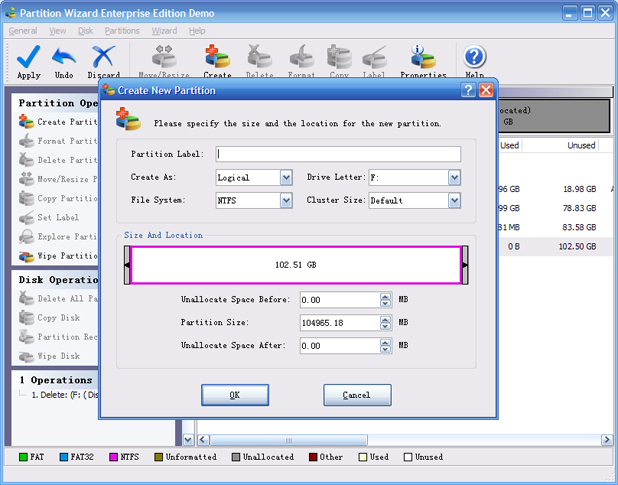
Task: Click the 102.51 GB partition bar
Action: [x=296, y=265]
